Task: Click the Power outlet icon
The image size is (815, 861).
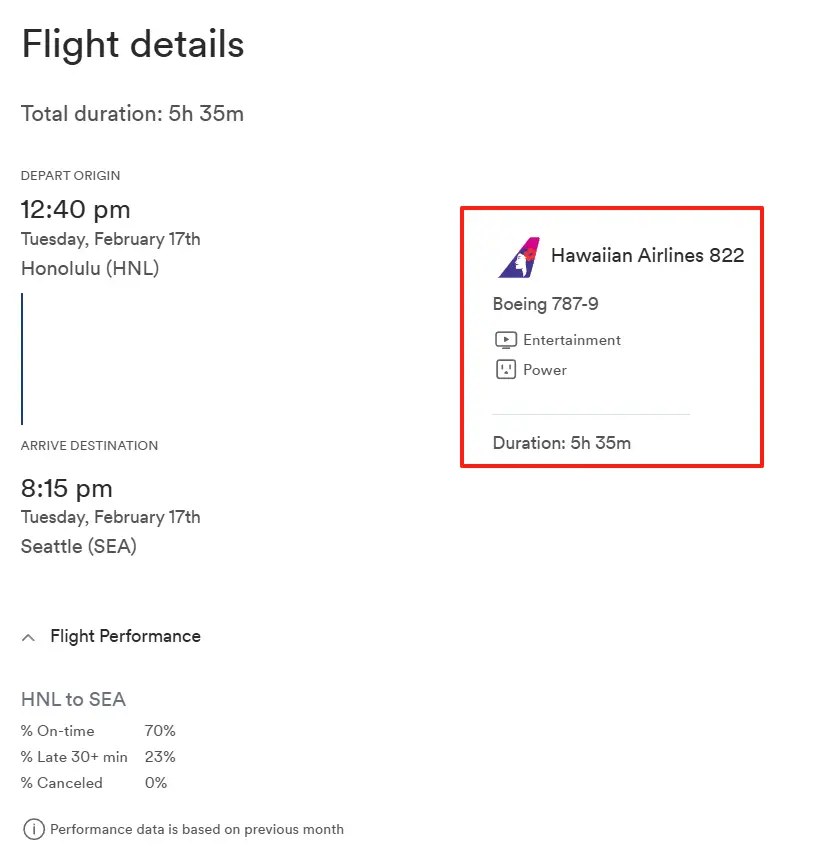Action: tap(506, 370)
